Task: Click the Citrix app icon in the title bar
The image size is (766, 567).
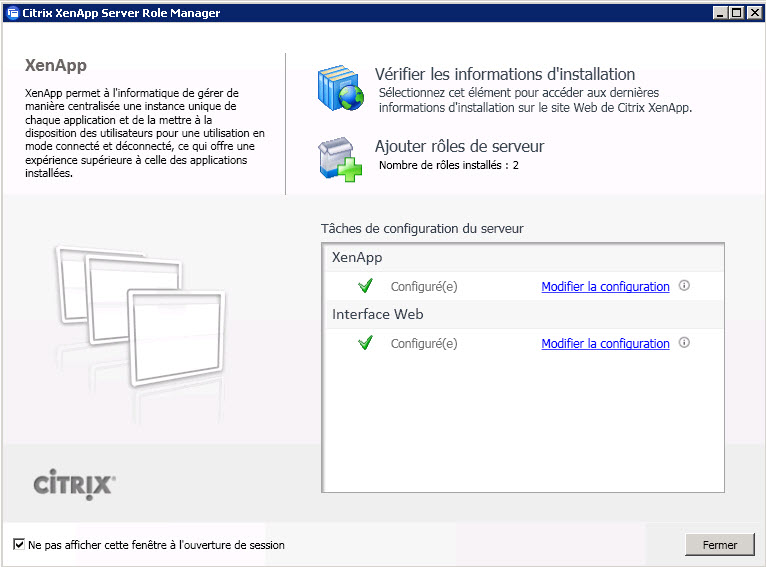Action: point(12,13)
